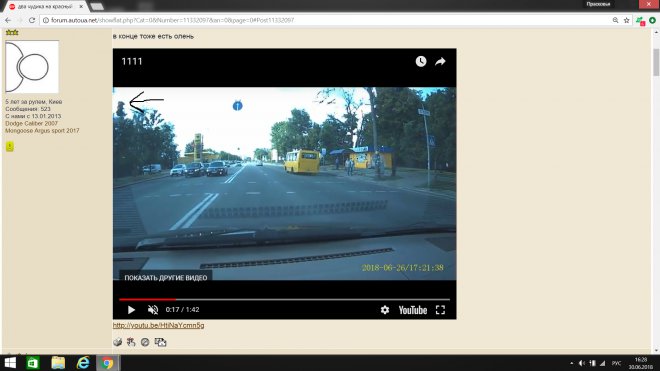Click the round third post action icon

(x=145, y=342)
